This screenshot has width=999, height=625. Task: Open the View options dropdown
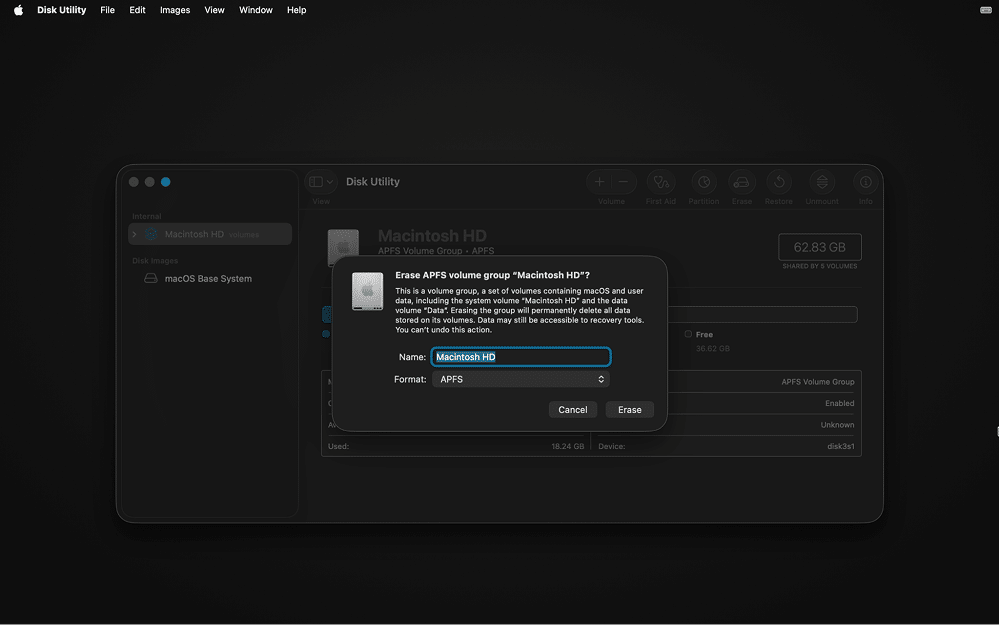click(x=319, y=181)
